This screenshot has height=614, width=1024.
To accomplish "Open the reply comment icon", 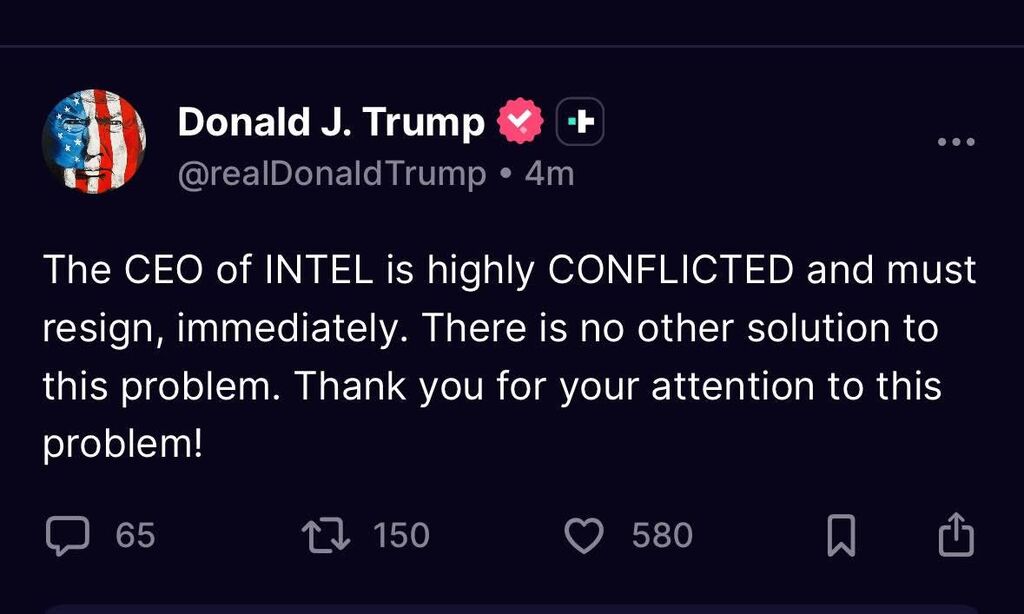I will click(x=67, y=535).
